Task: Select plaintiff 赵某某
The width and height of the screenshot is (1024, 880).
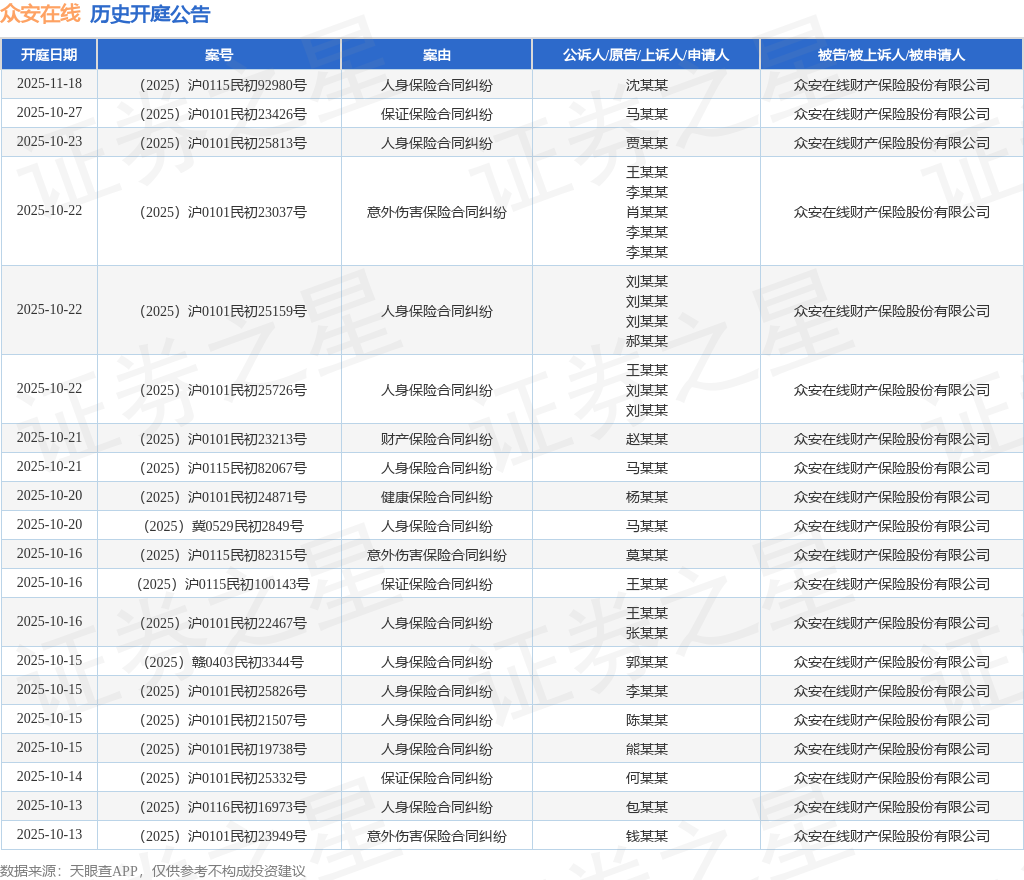Action: click(647, 439)
